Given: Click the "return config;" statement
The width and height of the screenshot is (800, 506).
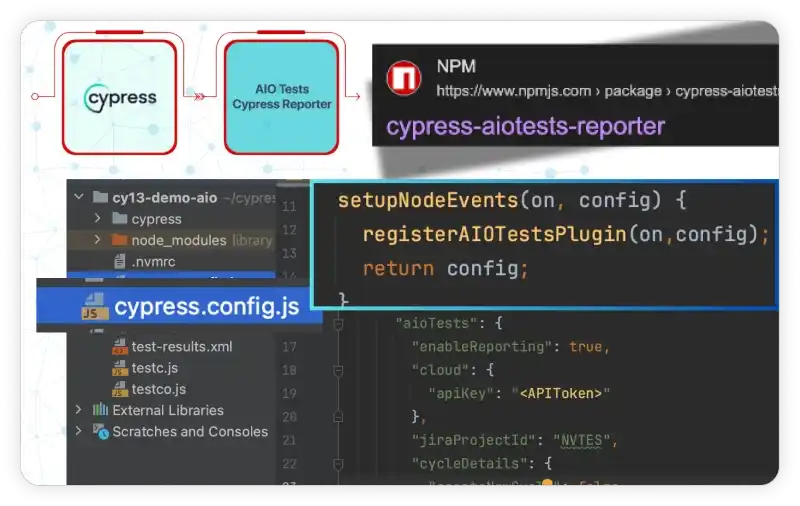Looking at the screenshot, I should (445, 268).
